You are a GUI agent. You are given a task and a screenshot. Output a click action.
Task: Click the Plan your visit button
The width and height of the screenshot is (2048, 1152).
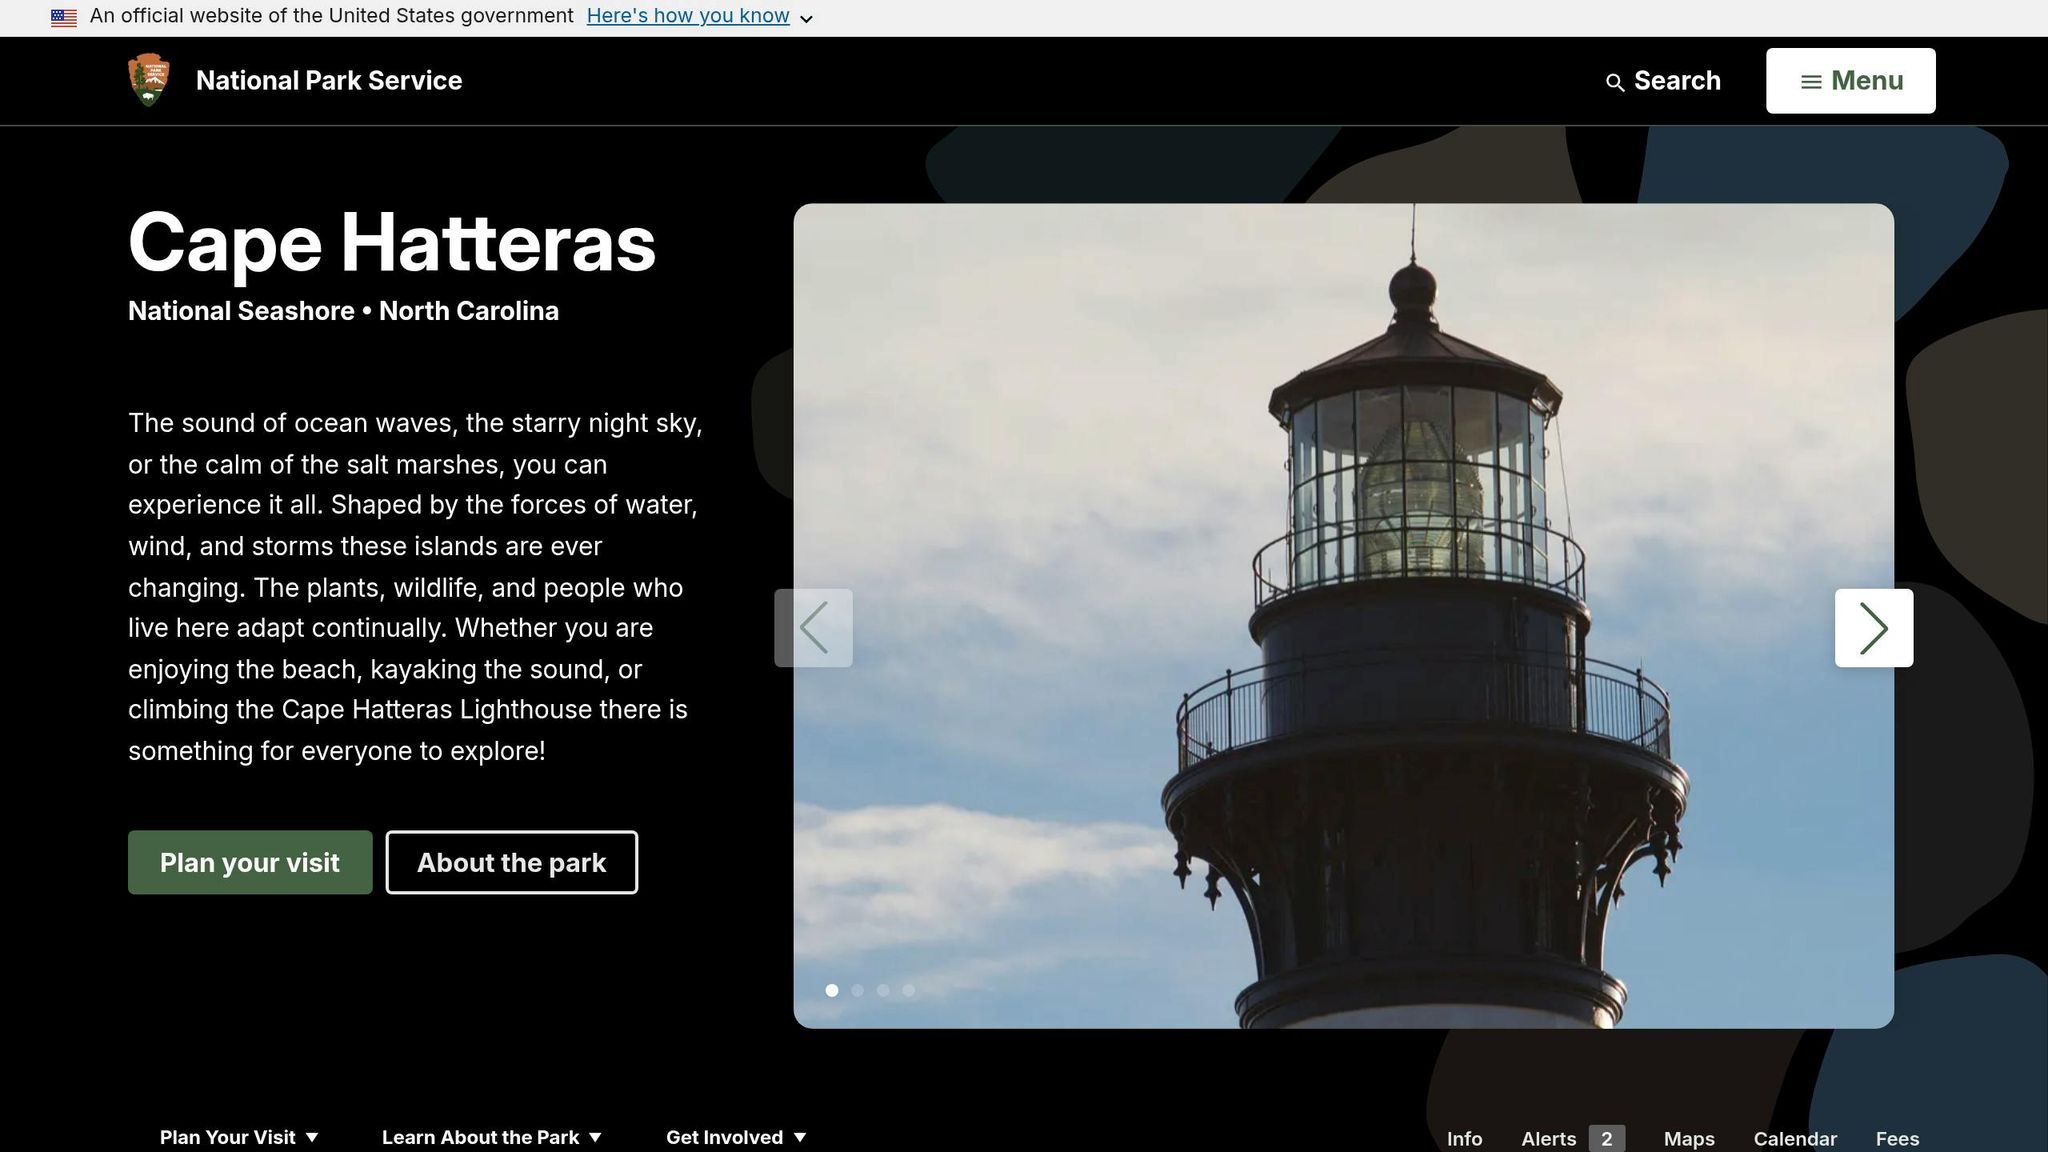[250, 862]
